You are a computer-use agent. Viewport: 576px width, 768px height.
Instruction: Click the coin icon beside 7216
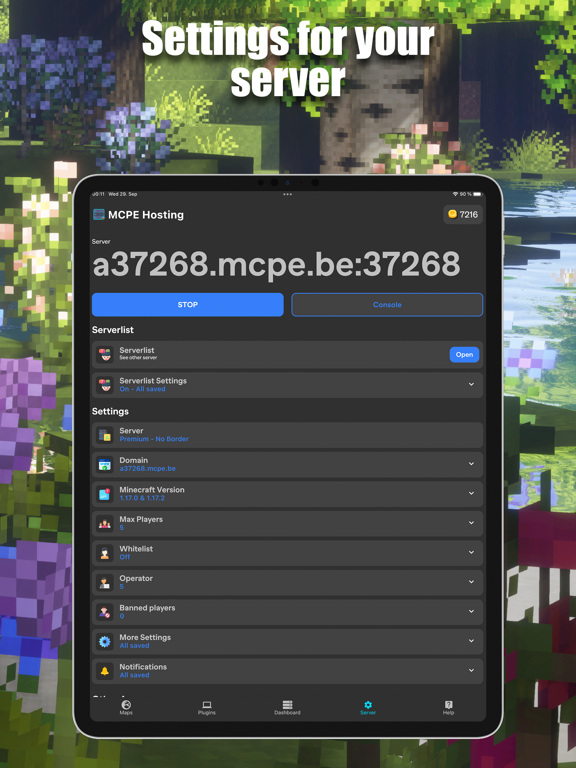pyautogui.click(x=453, y=214)
